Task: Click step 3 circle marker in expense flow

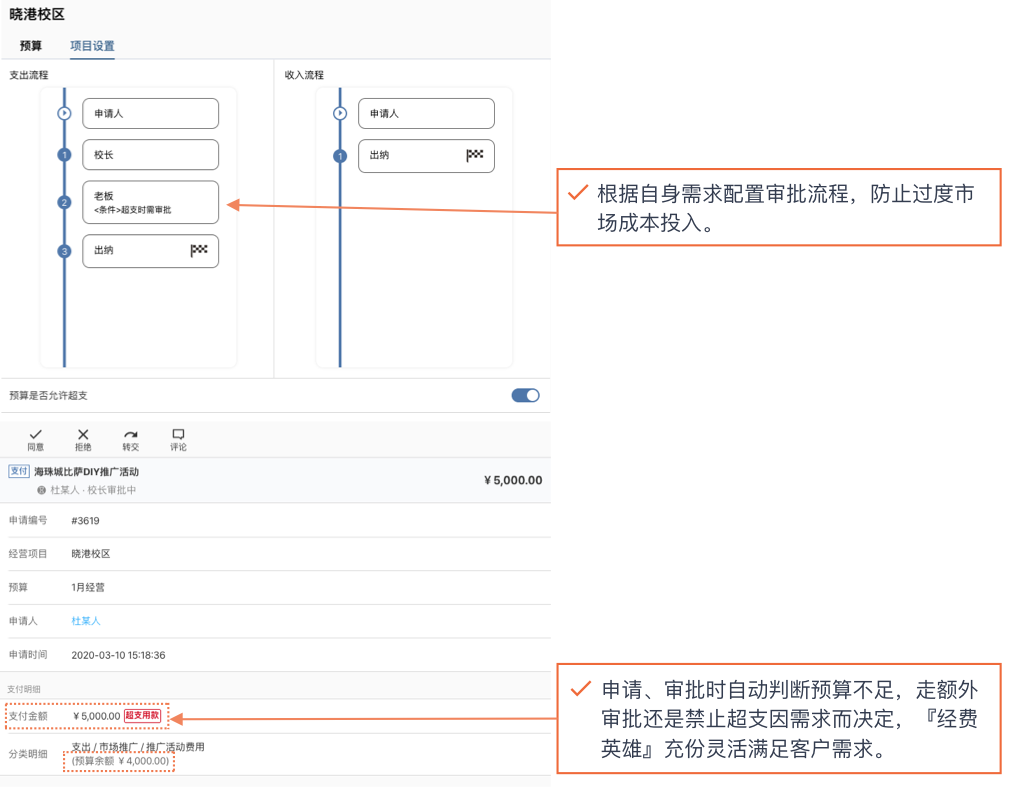Action: pos(64,252)
